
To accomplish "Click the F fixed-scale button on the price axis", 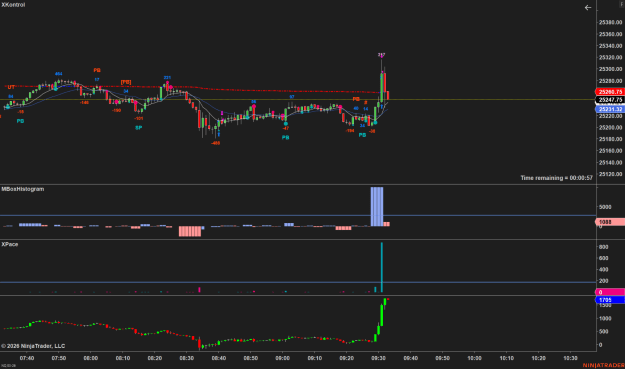I will pyautogui.click(x=622, y=4).
